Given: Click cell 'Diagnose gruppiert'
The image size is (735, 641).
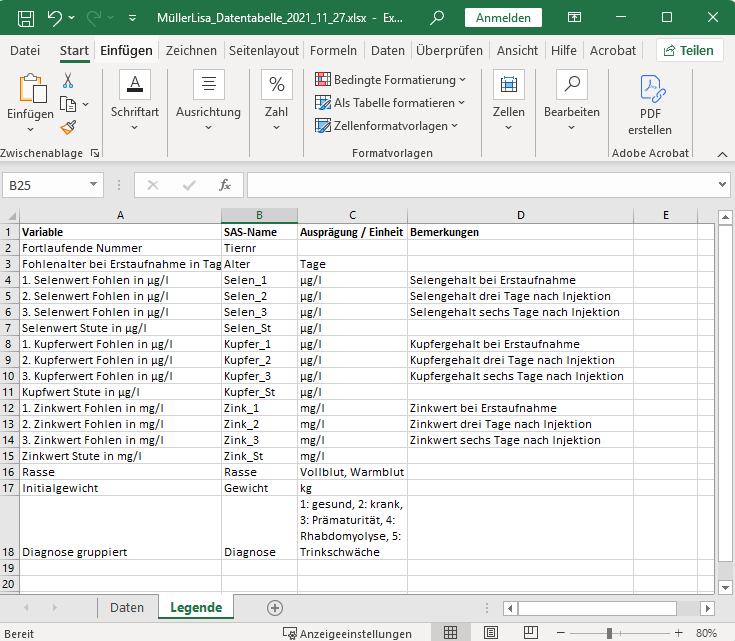Looking at the screenshot, I should click(120, 528).
